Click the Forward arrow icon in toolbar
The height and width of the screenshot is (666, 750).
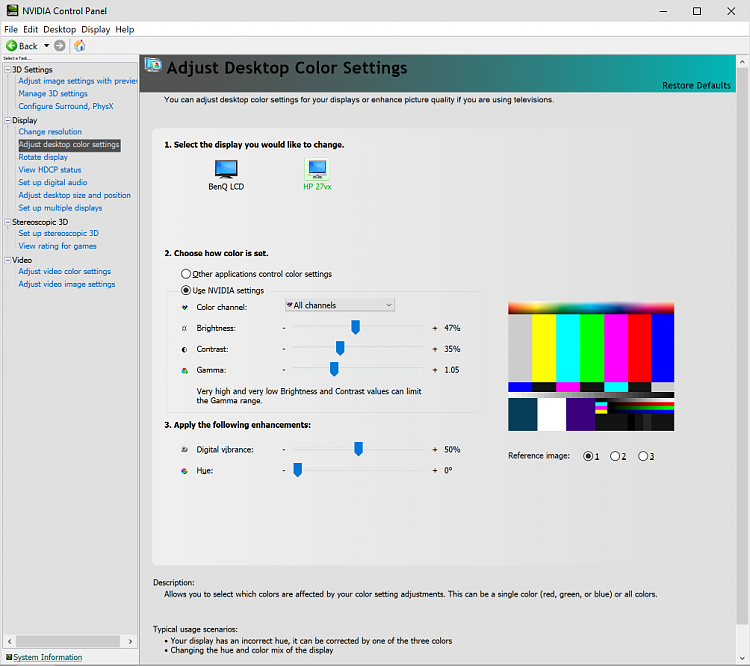tap(60, 46)
